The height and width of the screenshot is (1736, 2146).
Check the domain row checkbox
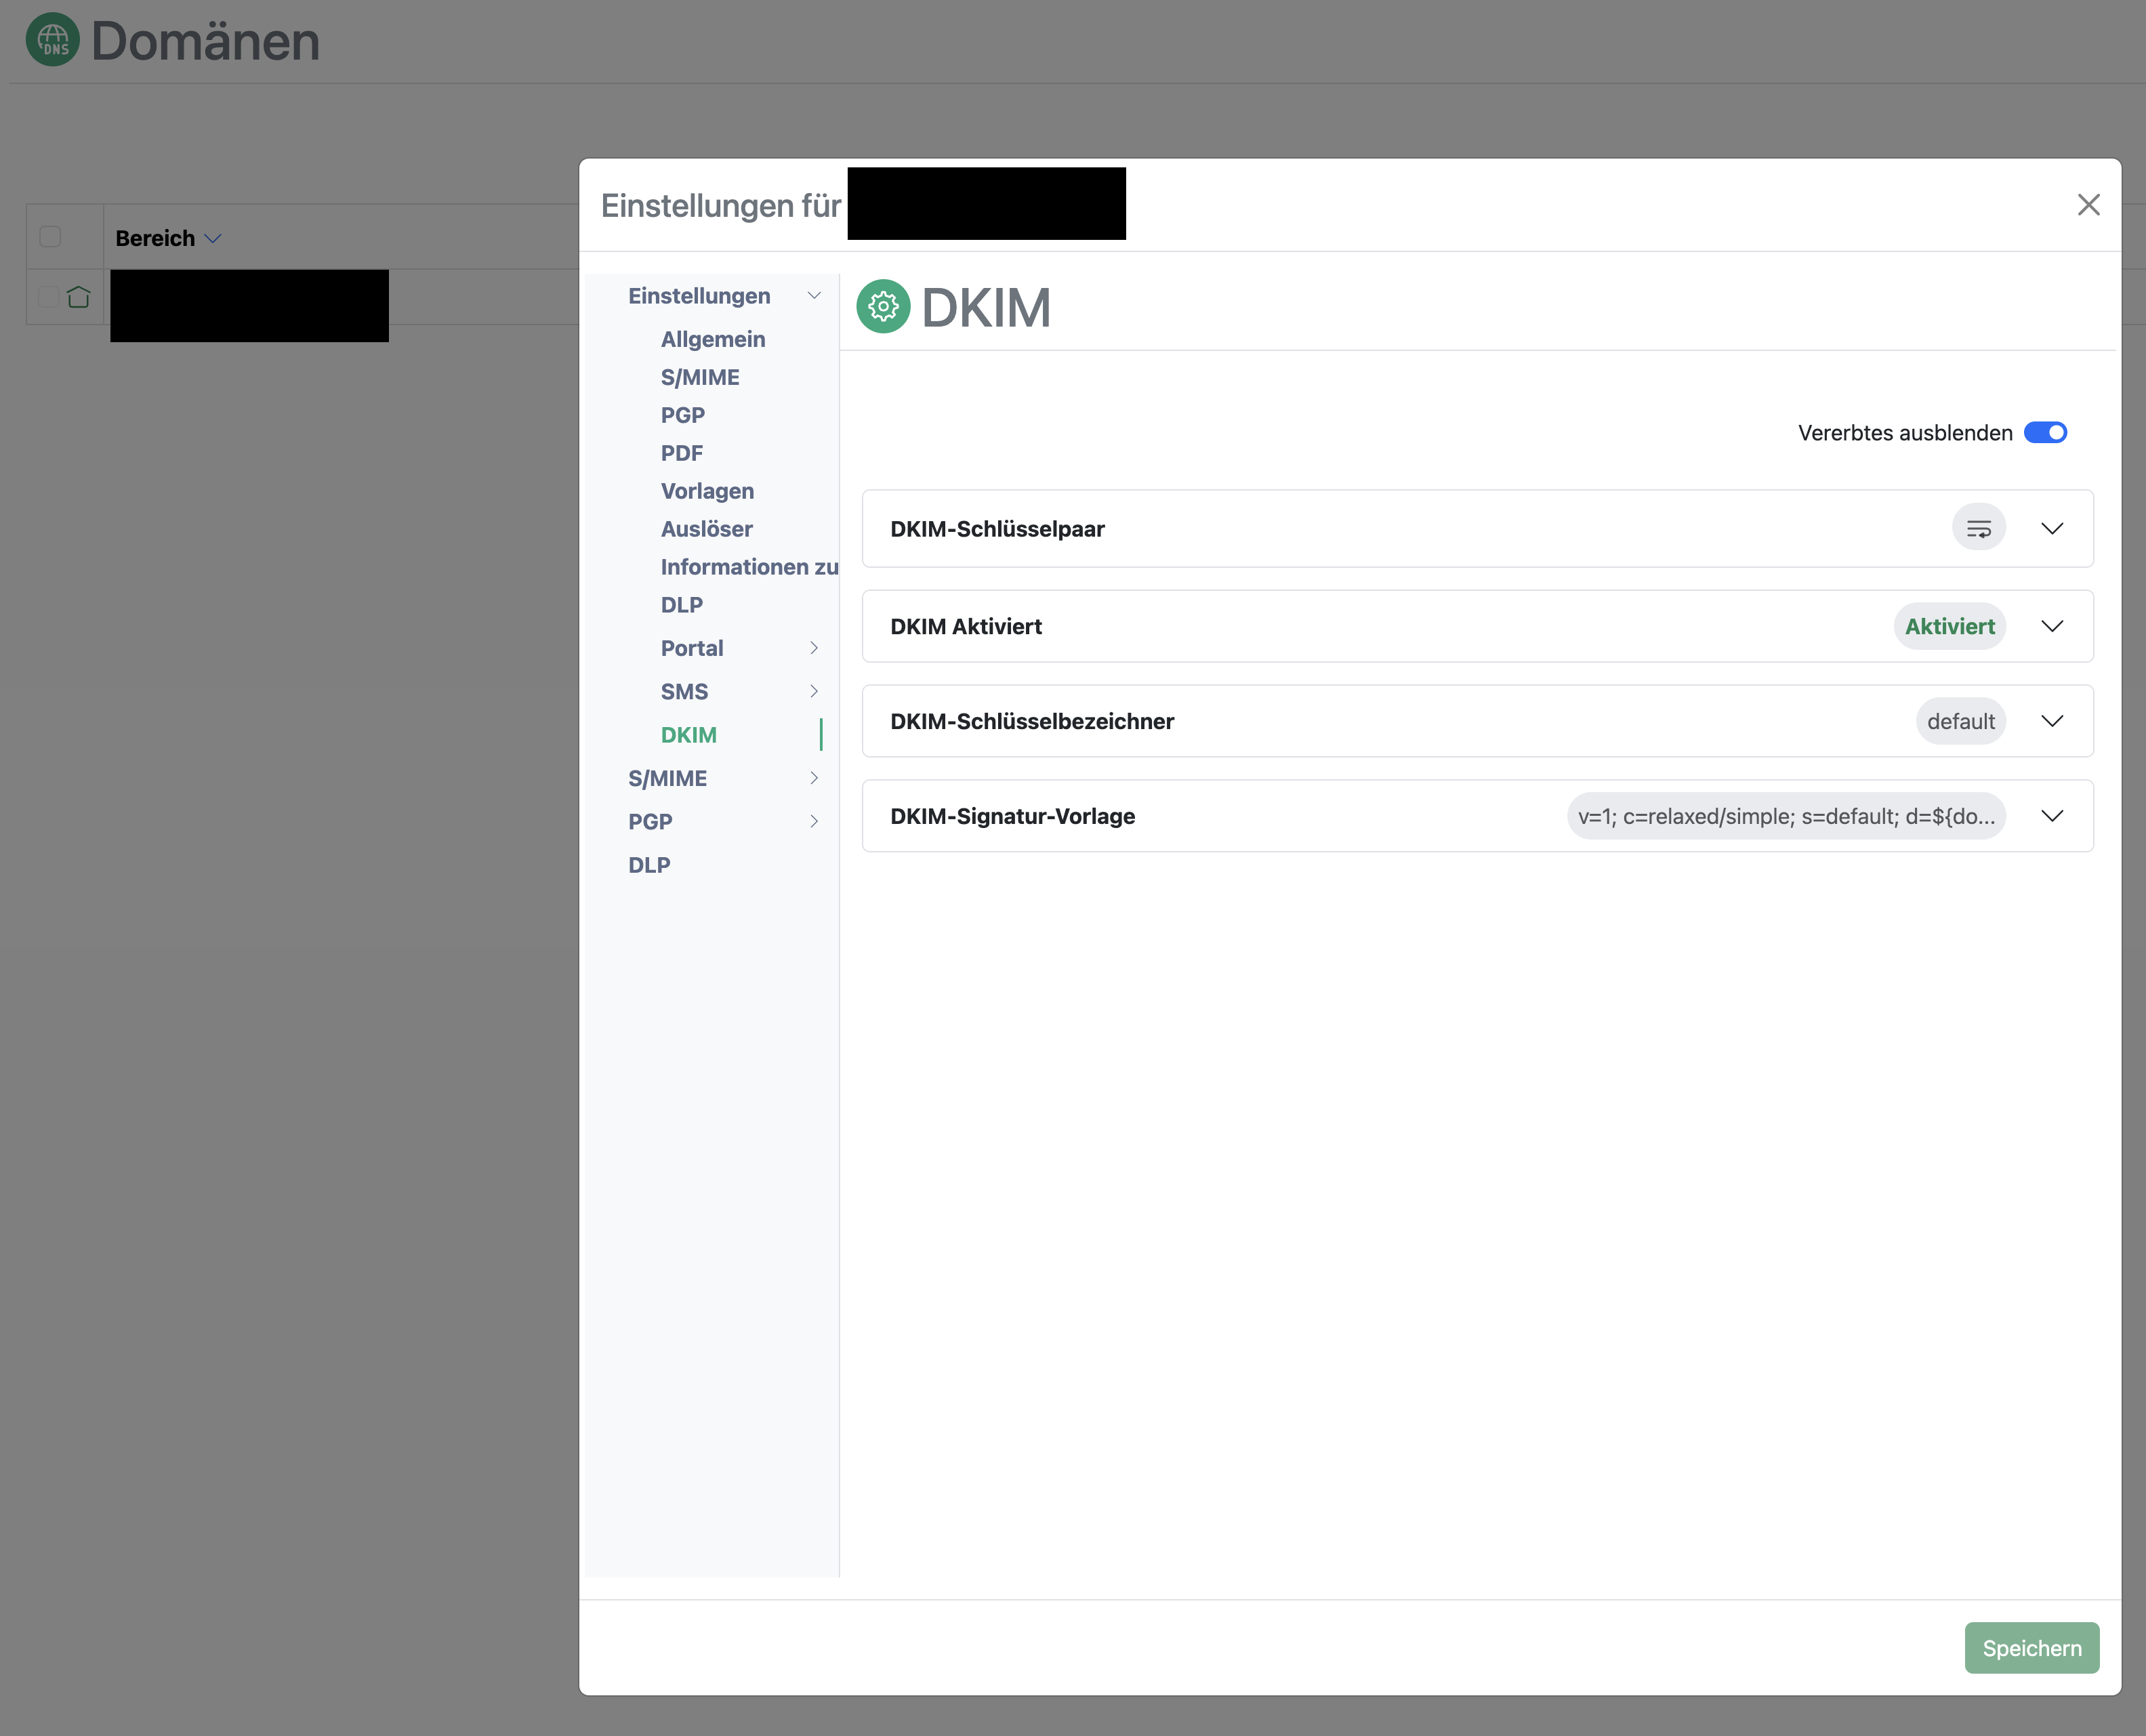pyautogui.click(x=48, y=298)
